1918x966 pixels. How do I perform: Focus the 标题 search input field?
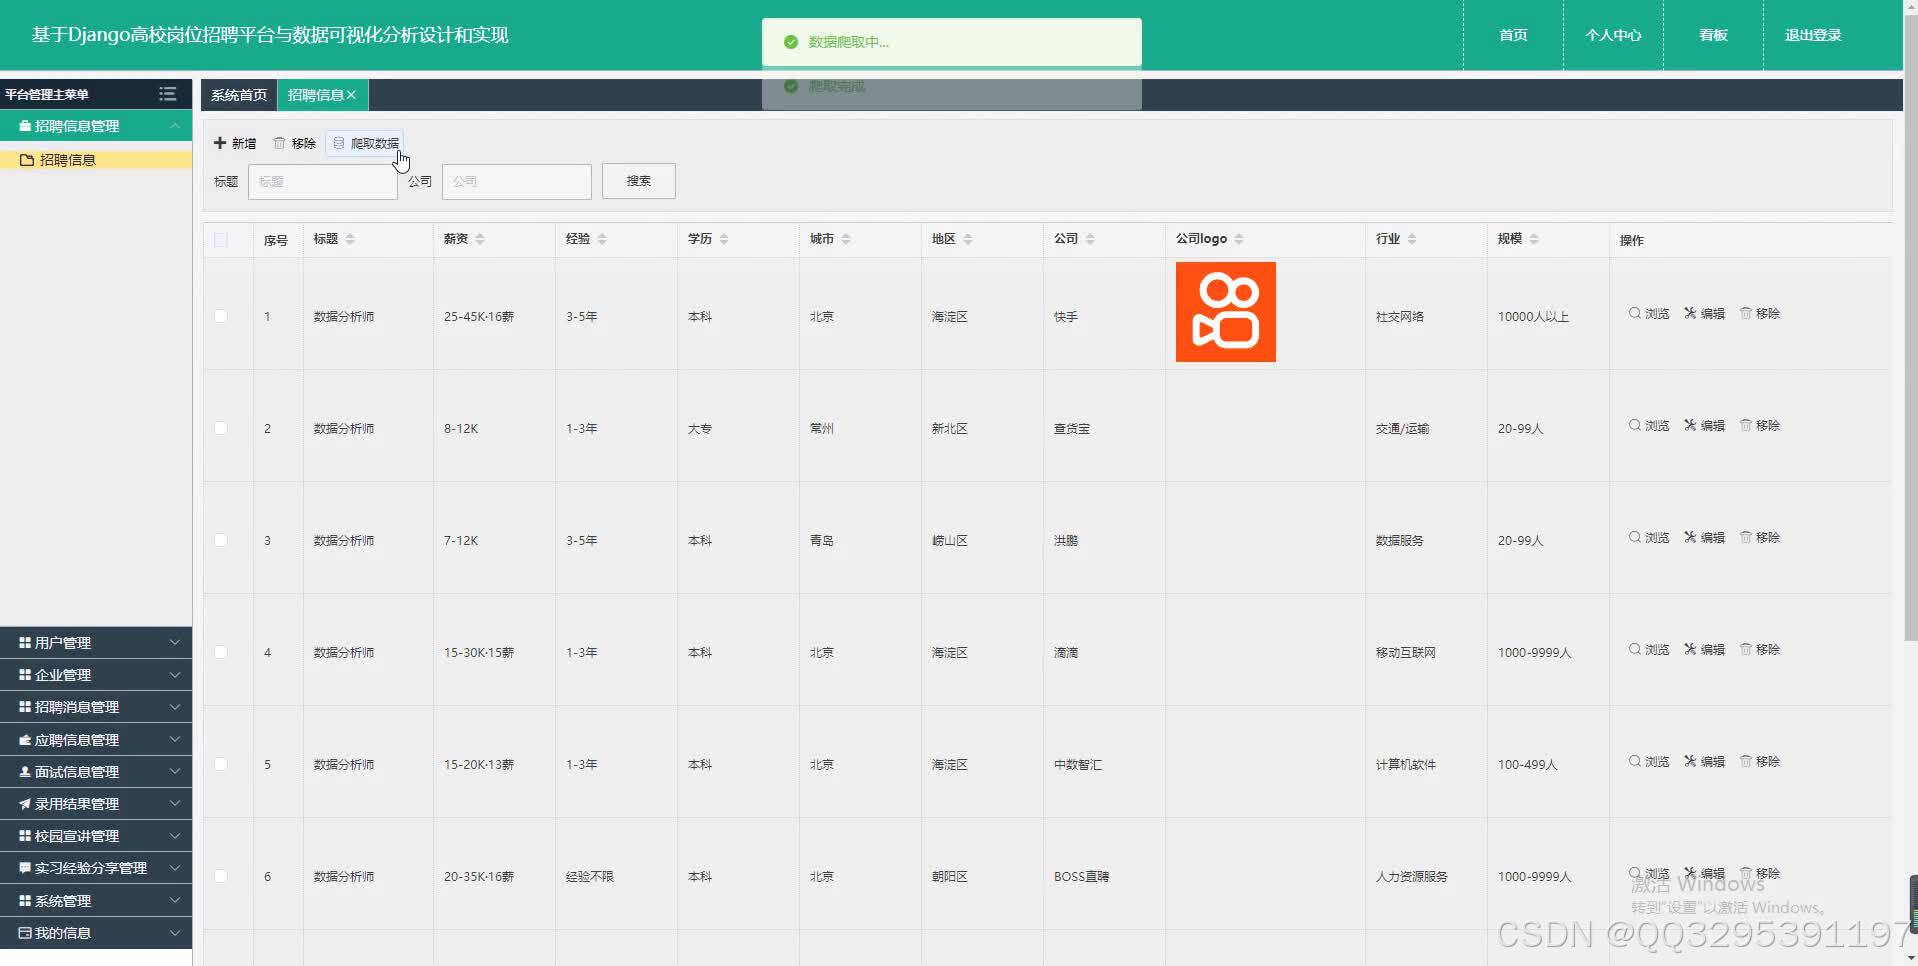(323, 181)
